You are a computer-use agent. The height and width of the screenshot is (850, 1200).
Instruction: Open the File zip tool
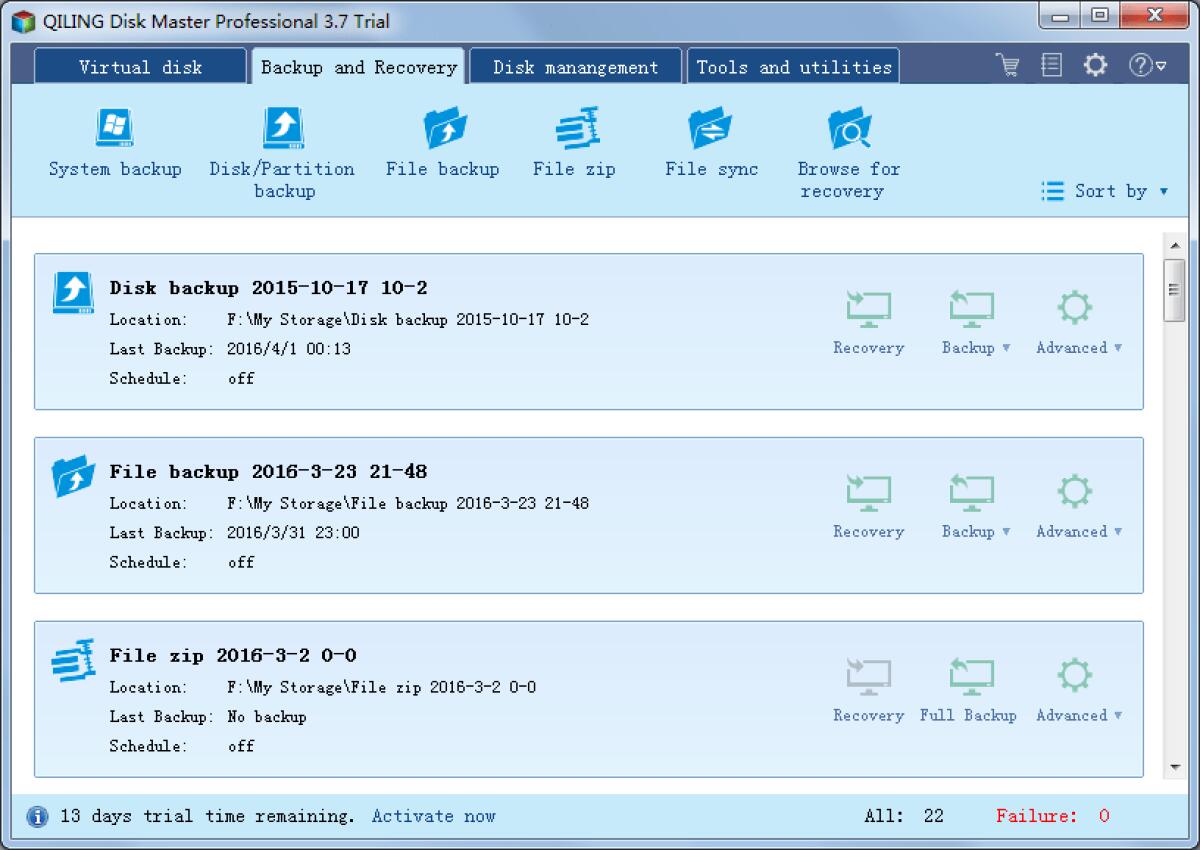573,141
